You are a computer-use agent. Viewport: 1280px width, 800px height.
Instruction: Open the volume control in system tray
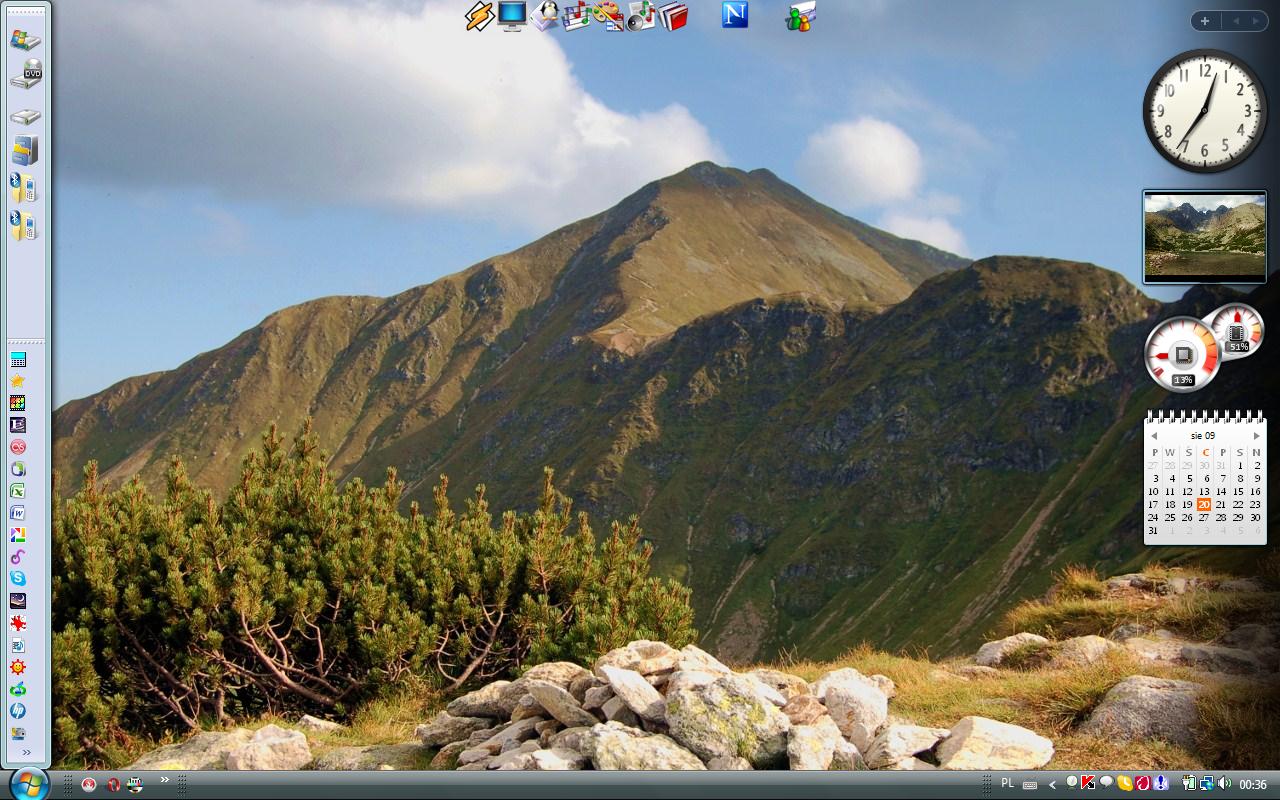(x=1225, y=784)
